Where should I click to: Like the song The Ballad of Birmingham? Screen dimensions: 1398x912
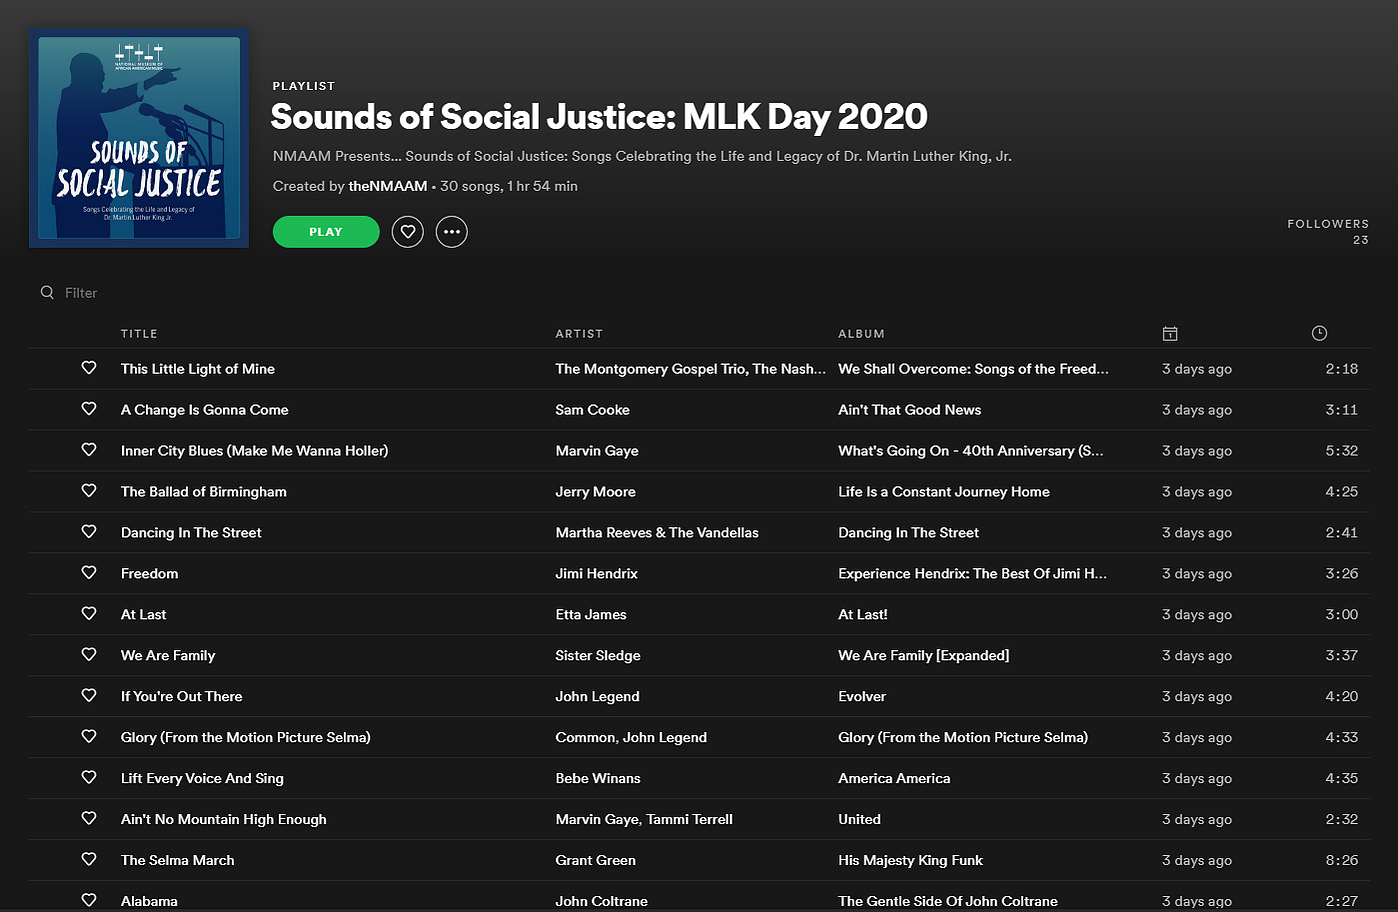(89, 491)
